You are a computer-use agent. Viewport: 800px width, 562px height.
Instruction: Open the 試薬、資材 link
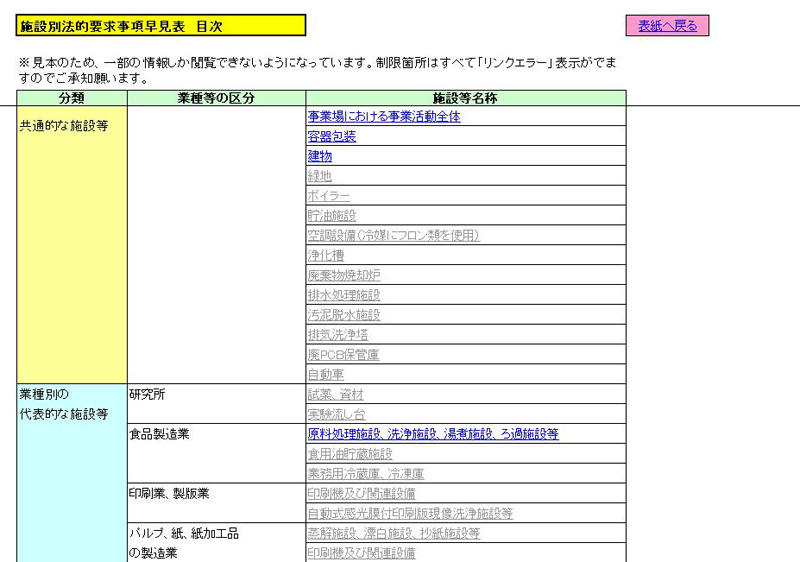click(x=336, y=395)
